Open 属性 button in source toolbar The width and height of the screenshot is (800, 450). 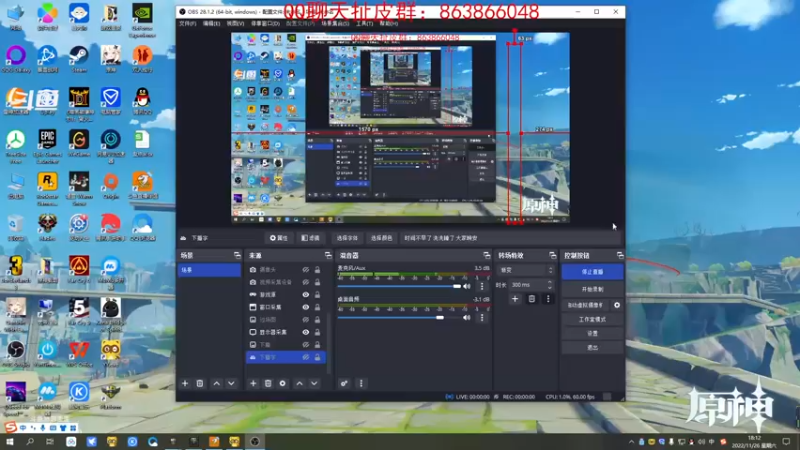[279, 238]
